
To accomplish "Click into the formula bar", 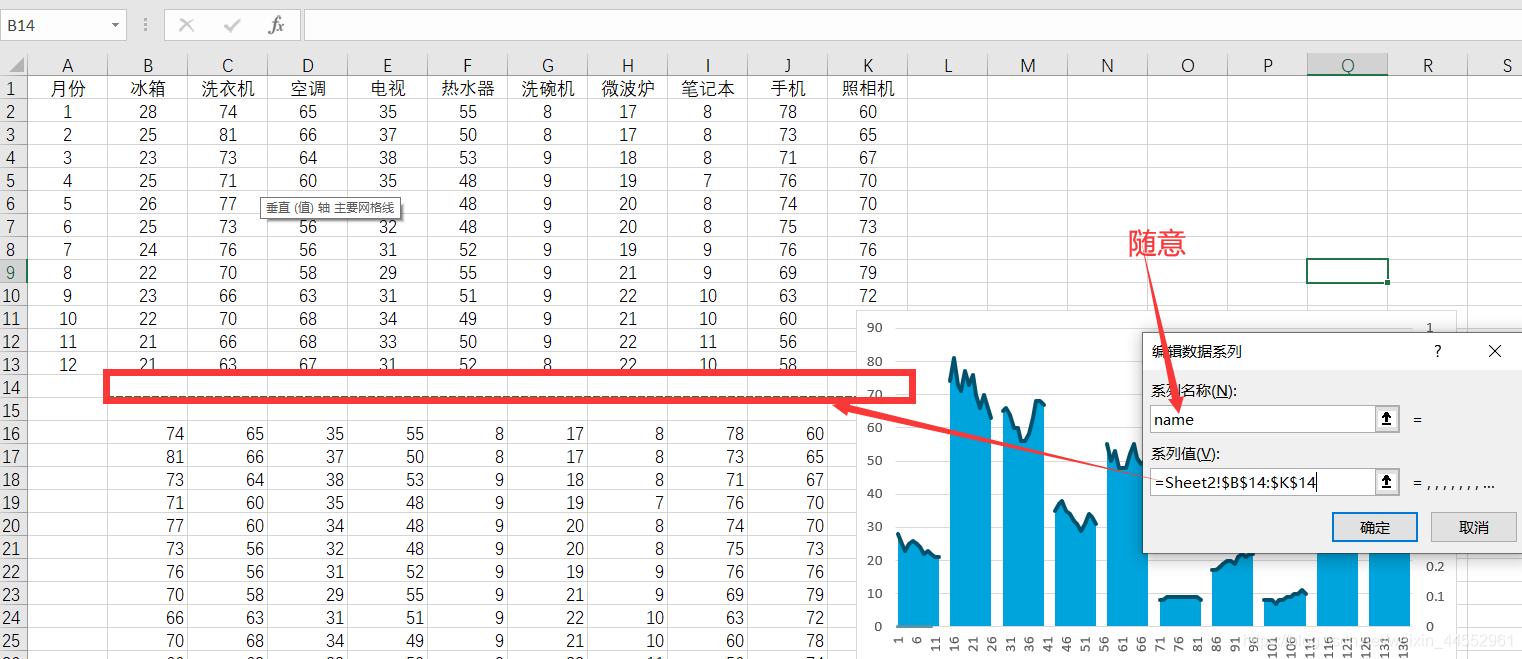I will [912, 25].
